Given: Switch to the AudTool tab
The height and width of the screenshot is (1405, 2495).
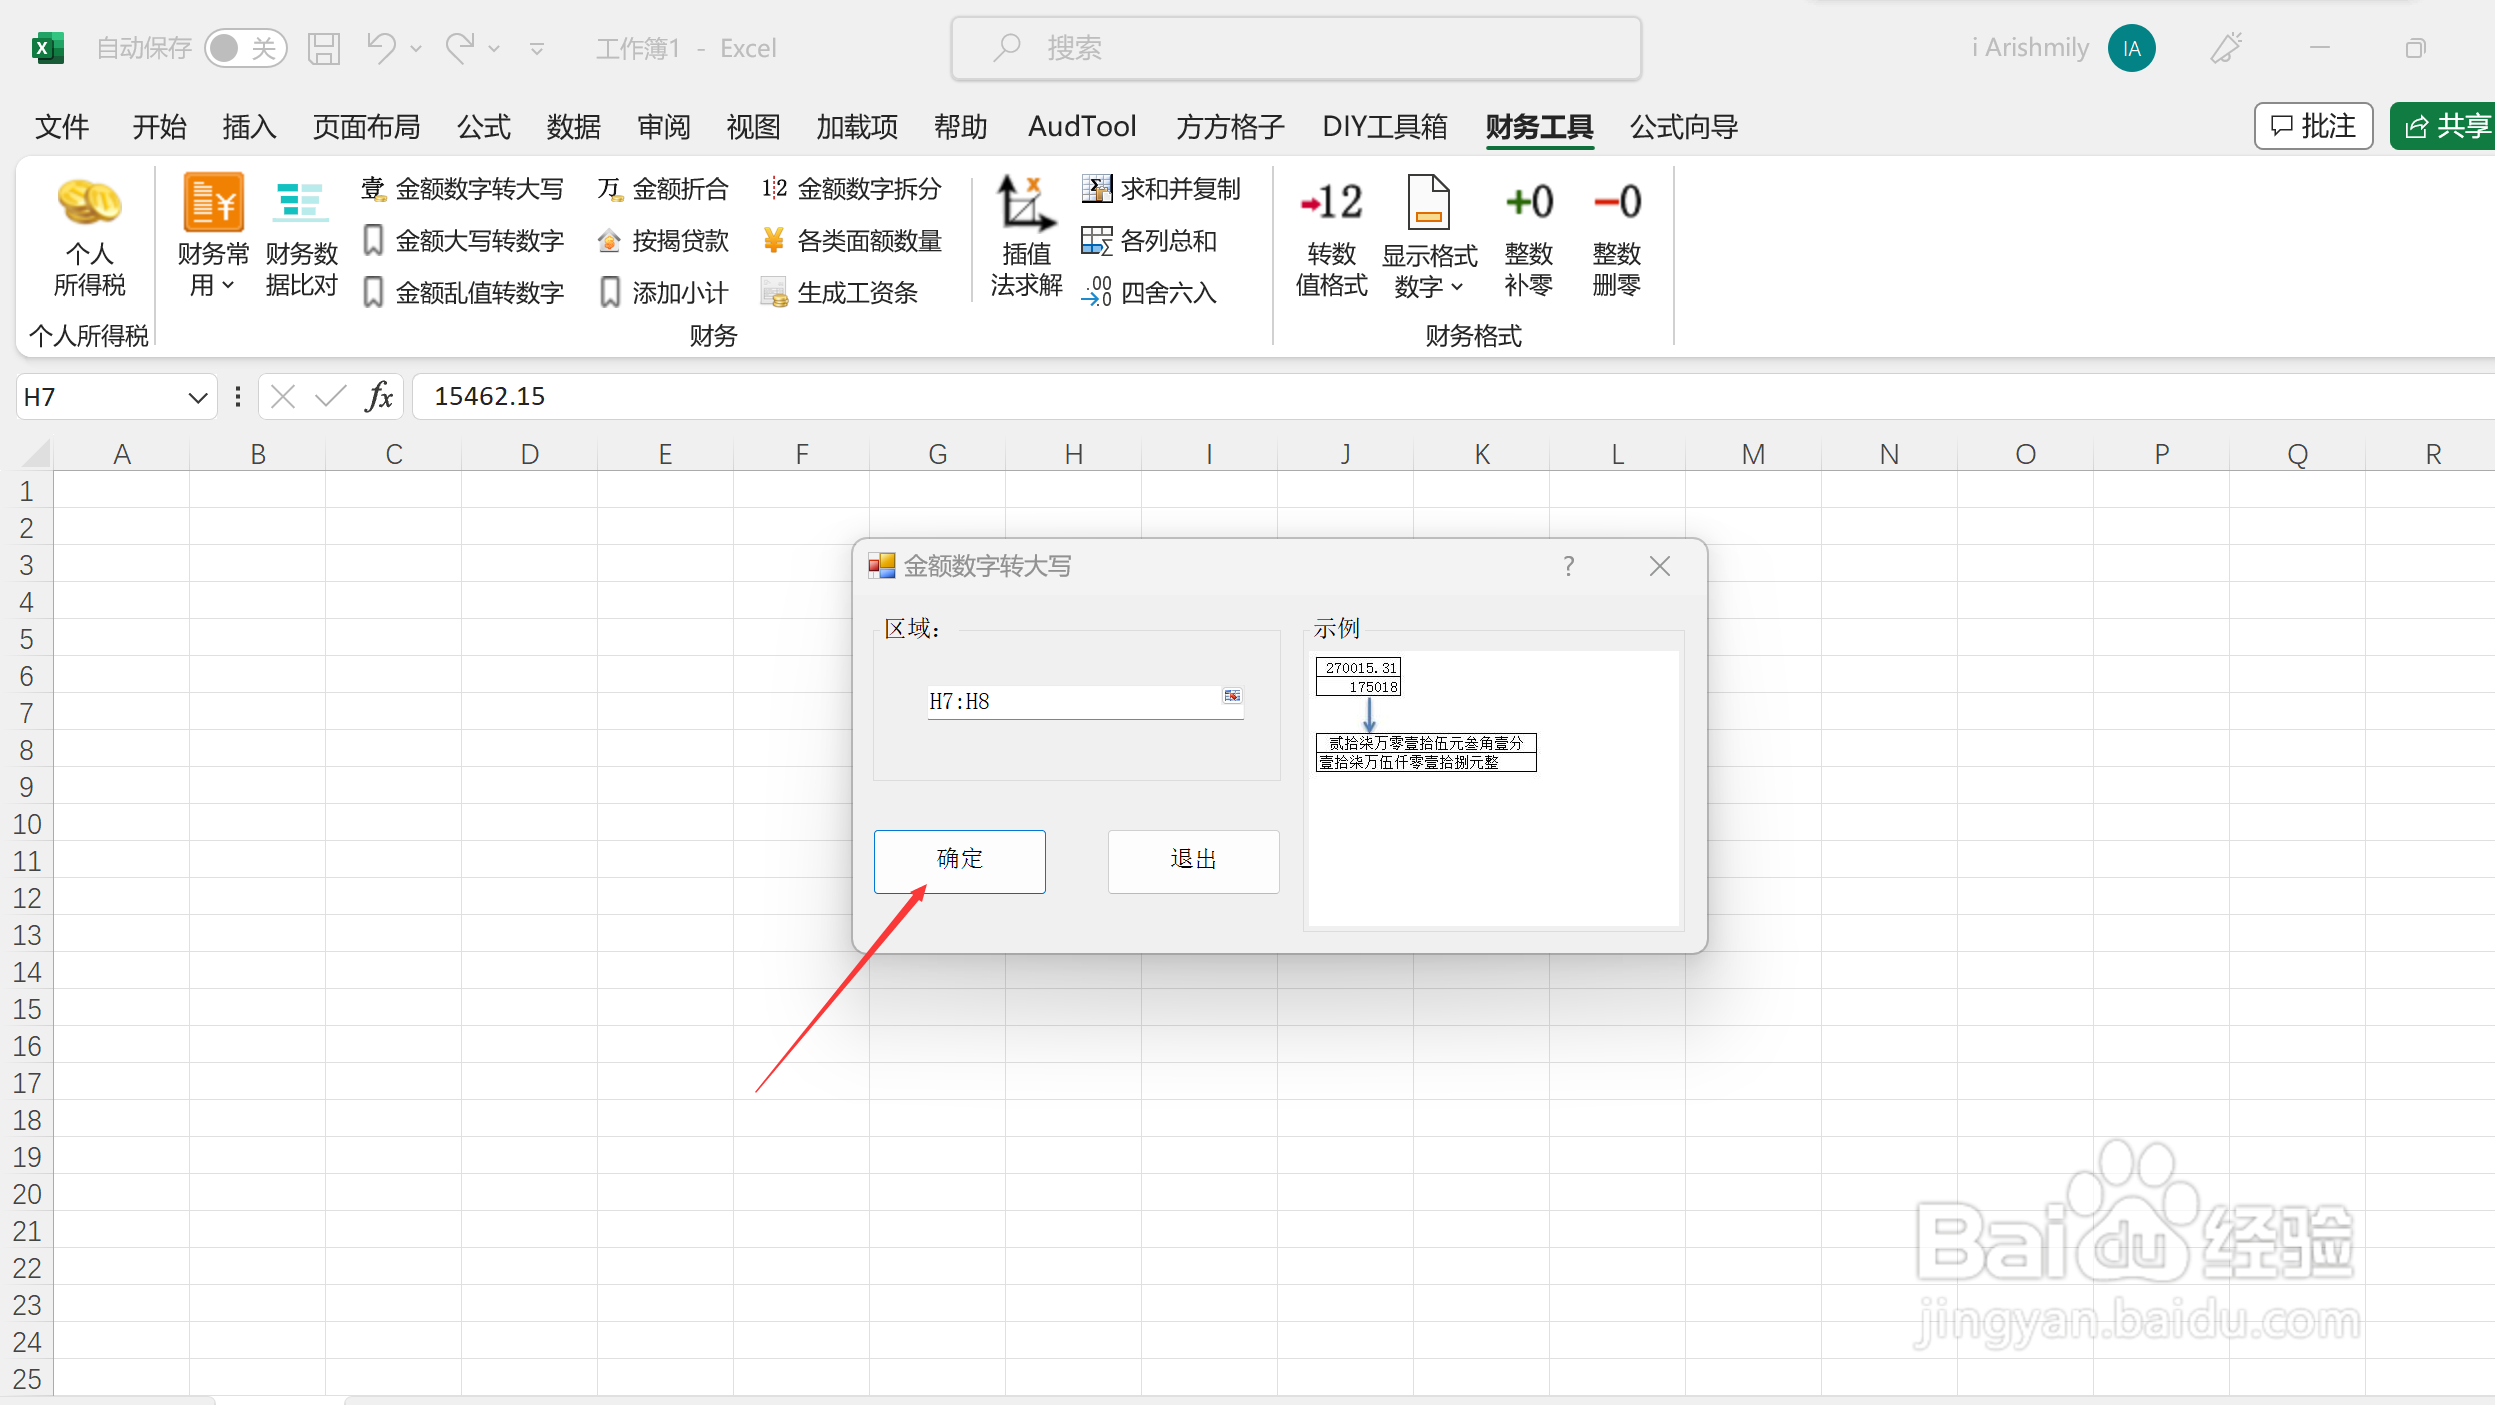Looking at the screenshot, I should click(1082, 127).
